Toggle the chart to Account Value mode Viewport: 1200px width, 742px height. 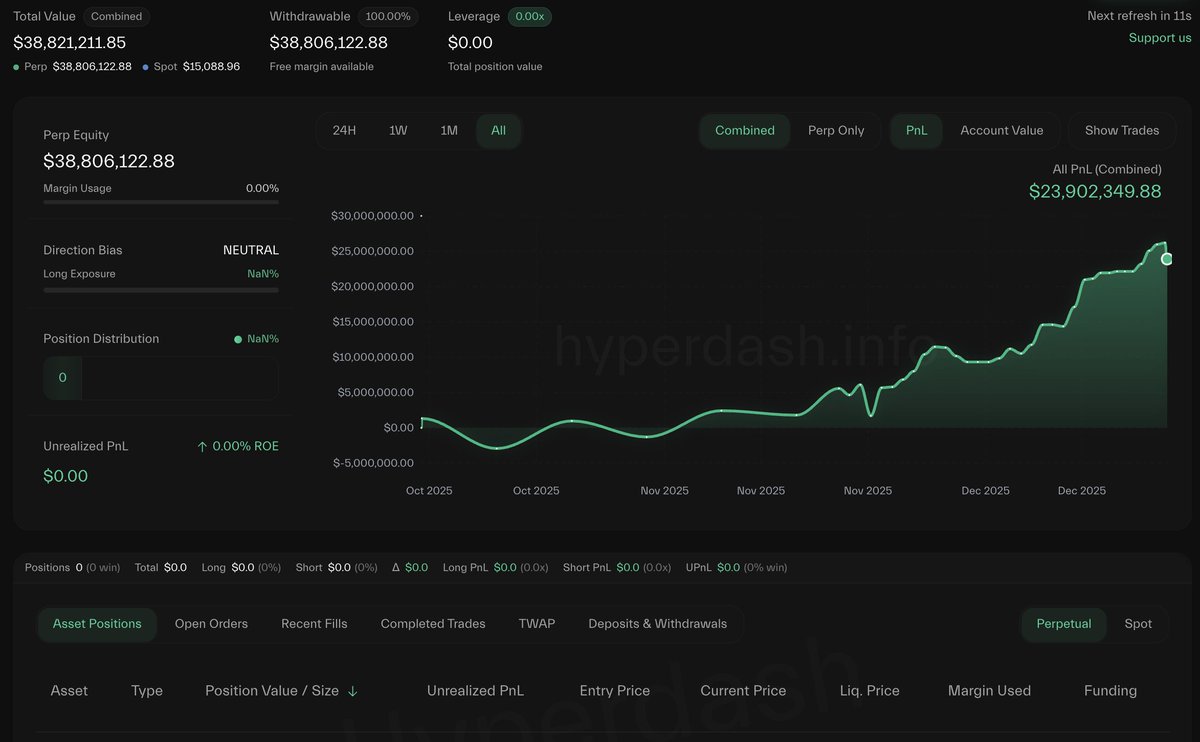(x=1002, y=130)
